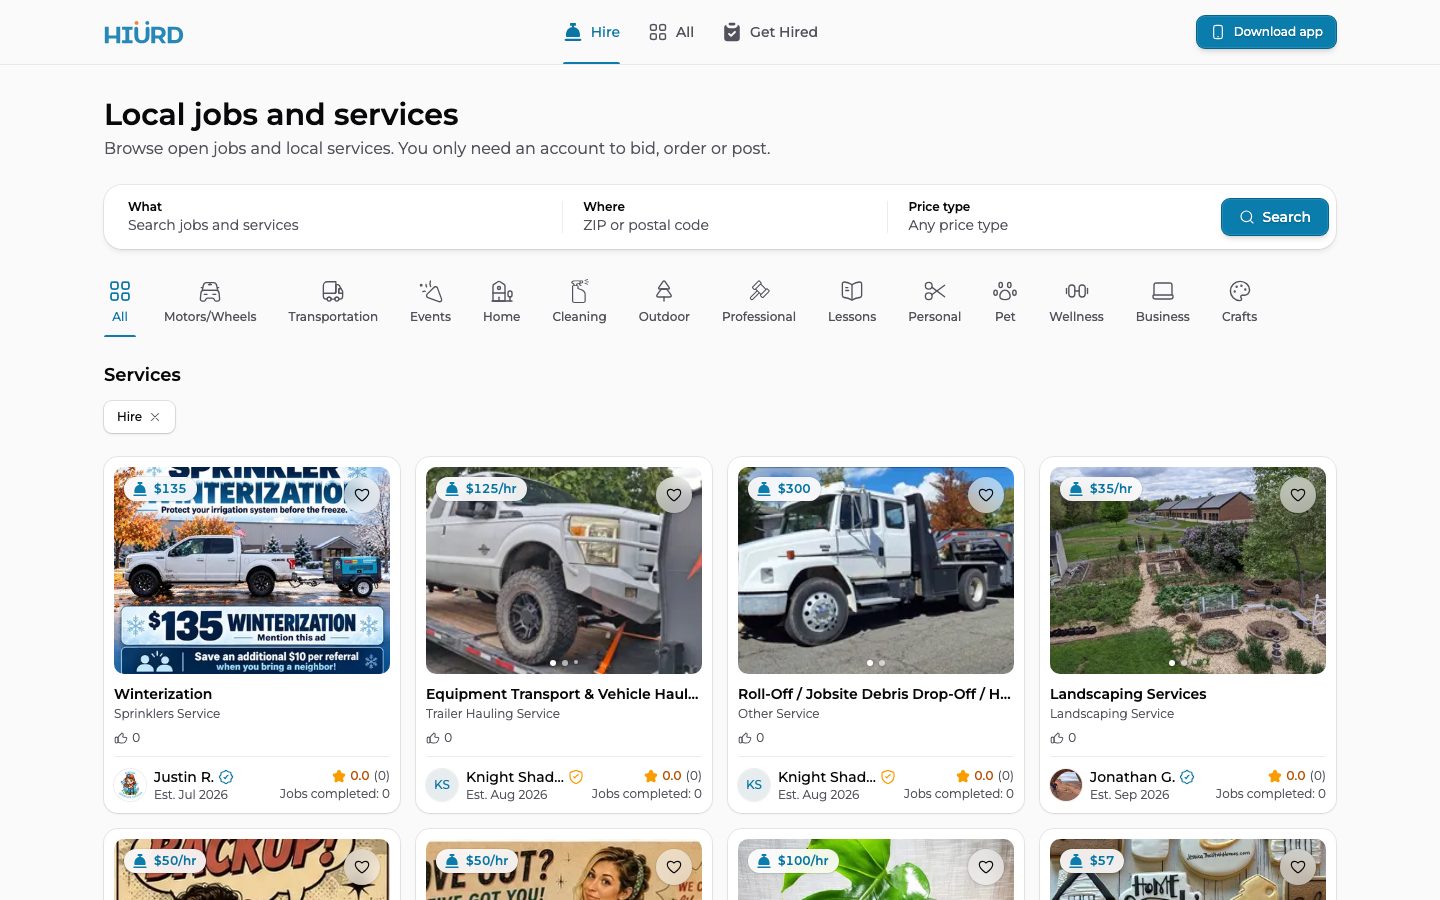The image size is (1440, 900).
Task: Favorite the $100/hr listing
Action: [986, 867]
